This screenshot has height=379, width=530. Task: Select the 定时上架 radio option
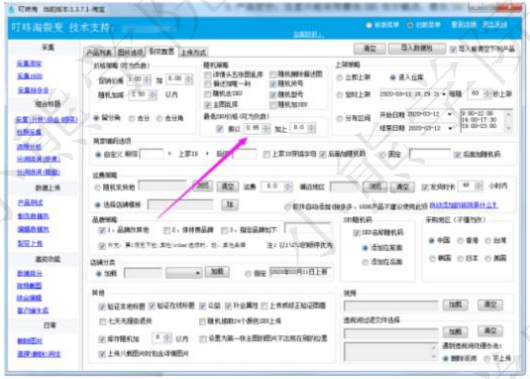point(340,95)
